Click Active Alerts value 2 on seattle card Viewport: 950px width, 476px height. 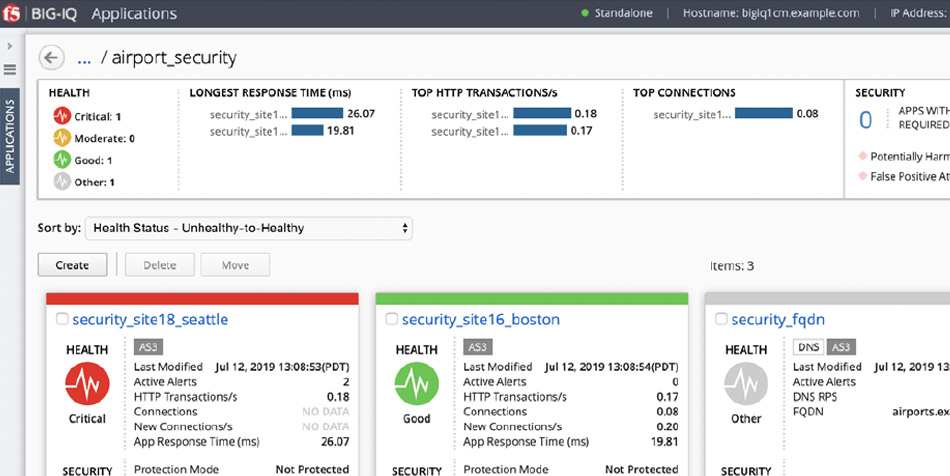(x=346, y=382)
